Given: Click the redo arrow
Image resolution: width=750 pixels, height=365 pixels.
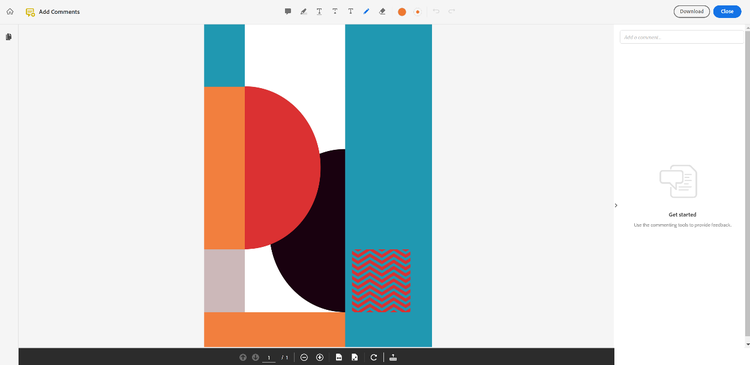Looking at the screenshot, I should coord(452,11).
